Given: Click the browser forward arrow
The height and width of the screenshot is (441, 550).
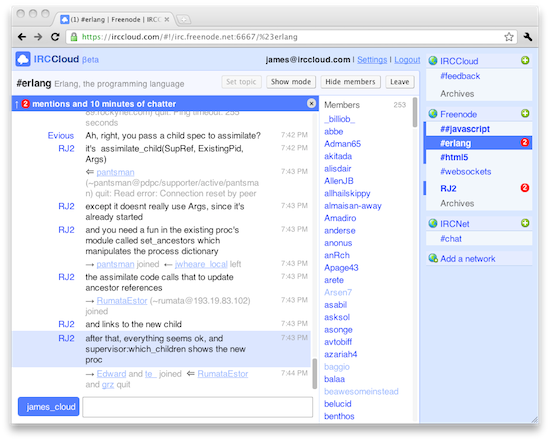Looking at the screenshot, I should pos(38,36).
